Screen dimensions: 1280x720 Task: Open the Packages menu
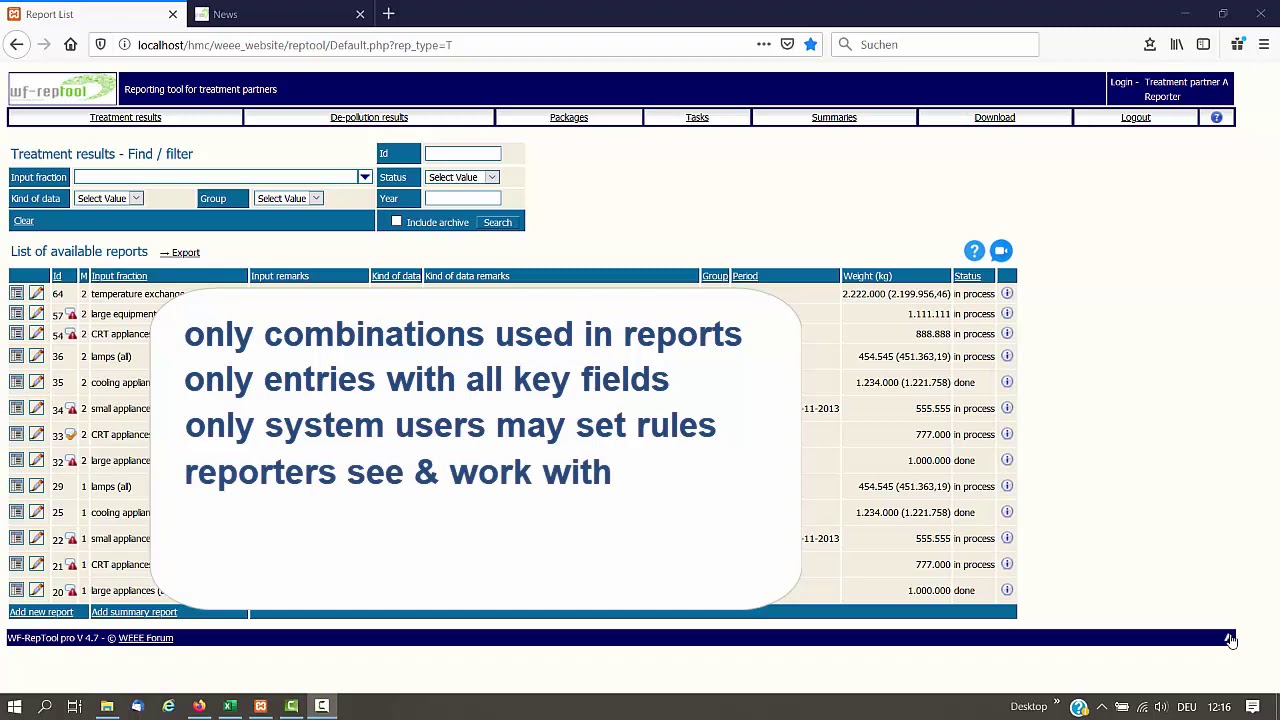coord(569,117)
